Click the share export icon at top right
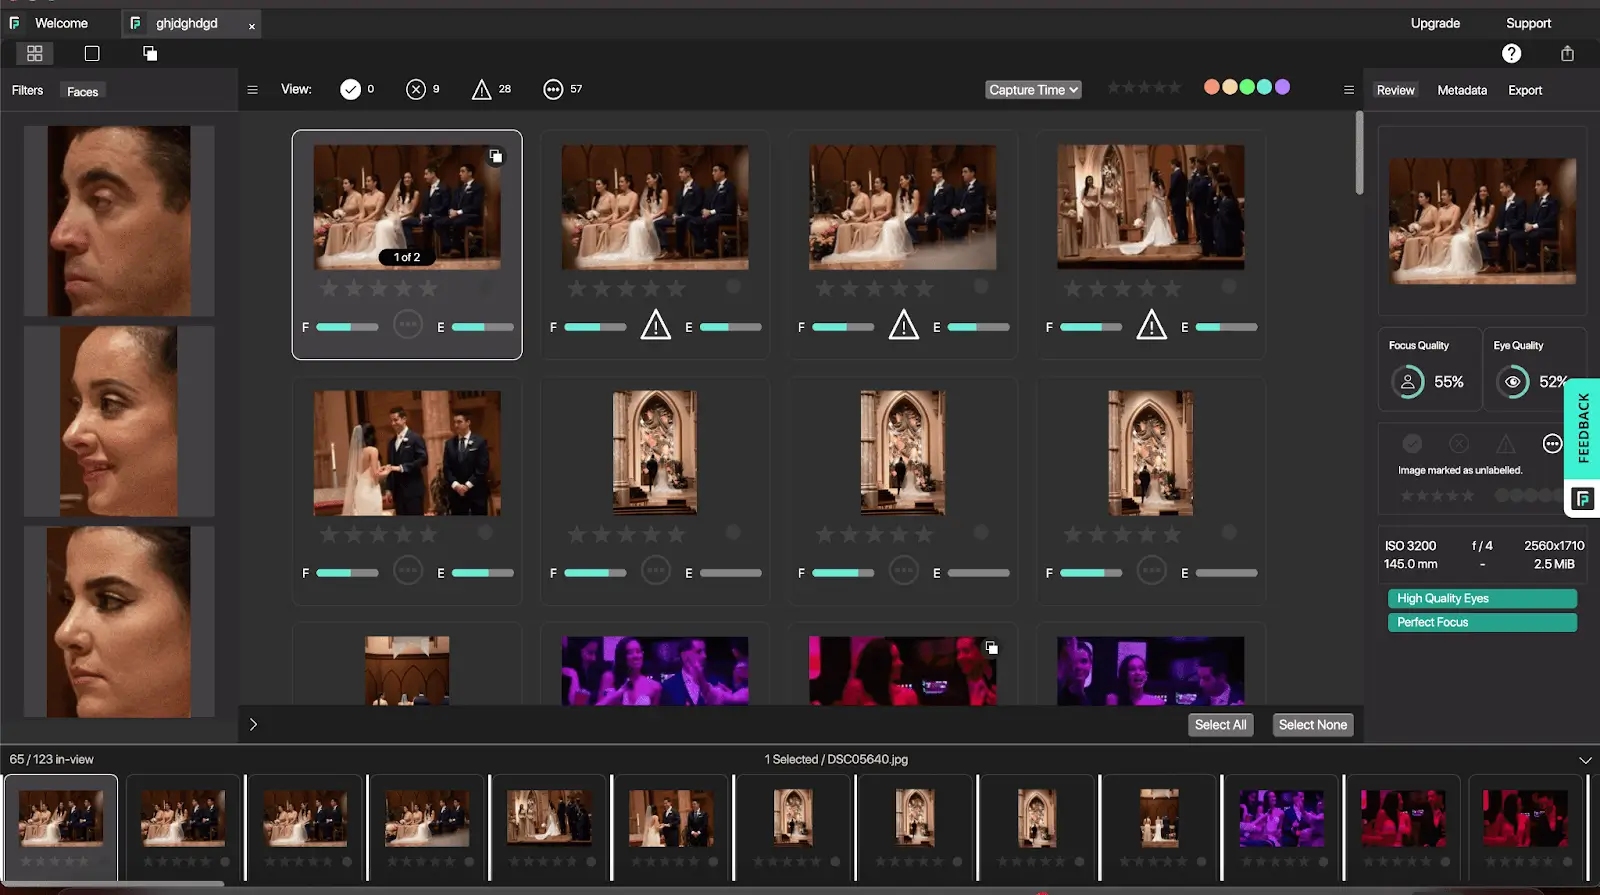This screenshot has width=1600, height=895. pos(1567,54)
